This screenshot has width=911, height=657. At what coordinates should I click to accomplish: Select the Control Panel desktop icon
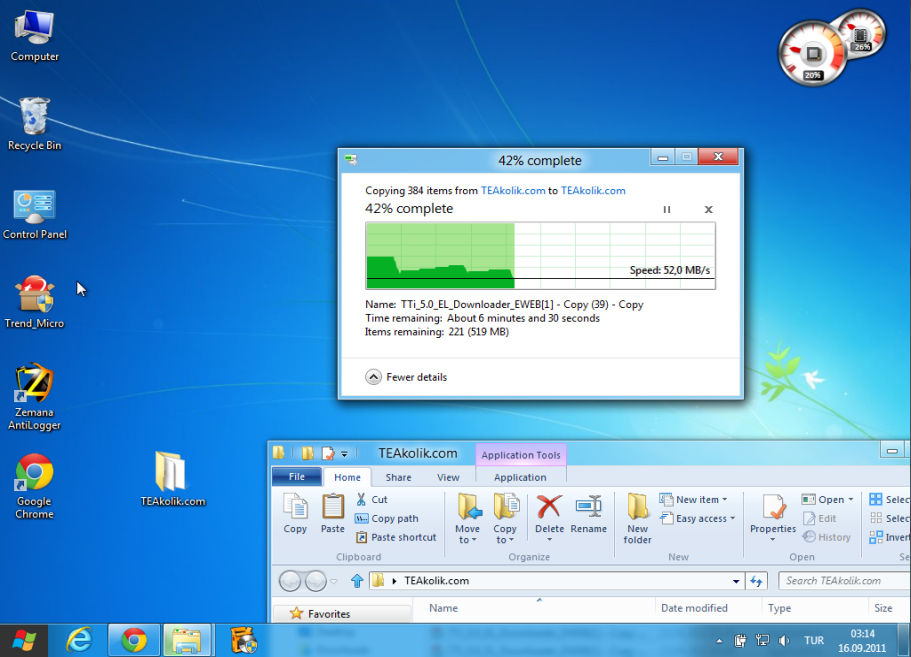[x=35, y=214]
